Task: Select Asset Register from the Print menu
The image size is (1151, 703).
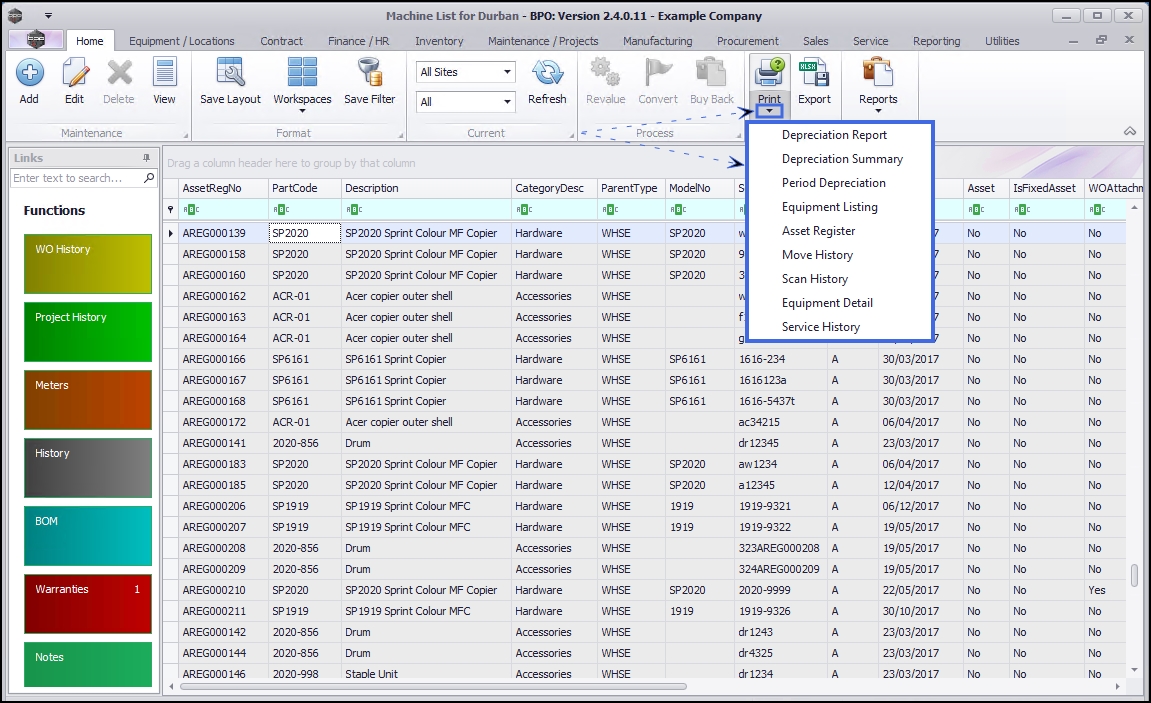Action: click(818, 231)
